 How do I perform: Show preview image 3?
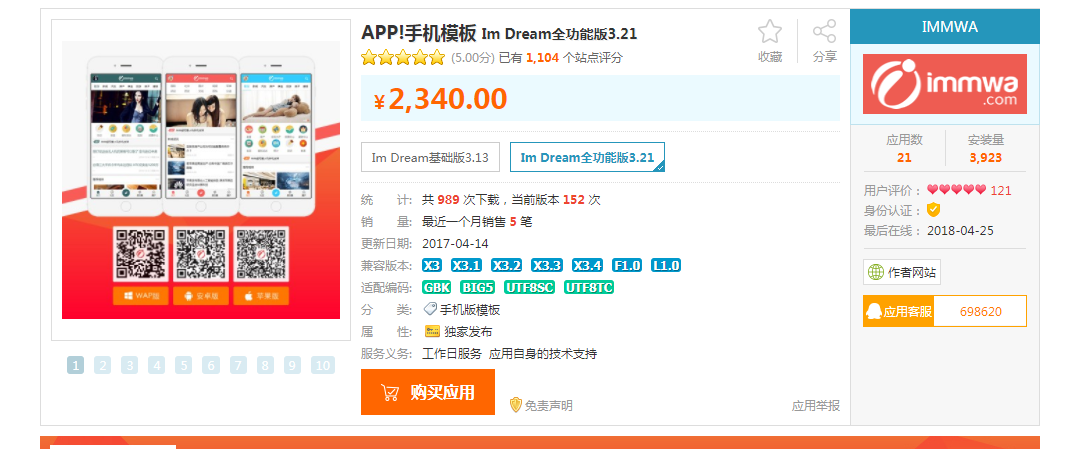(129, 365)
